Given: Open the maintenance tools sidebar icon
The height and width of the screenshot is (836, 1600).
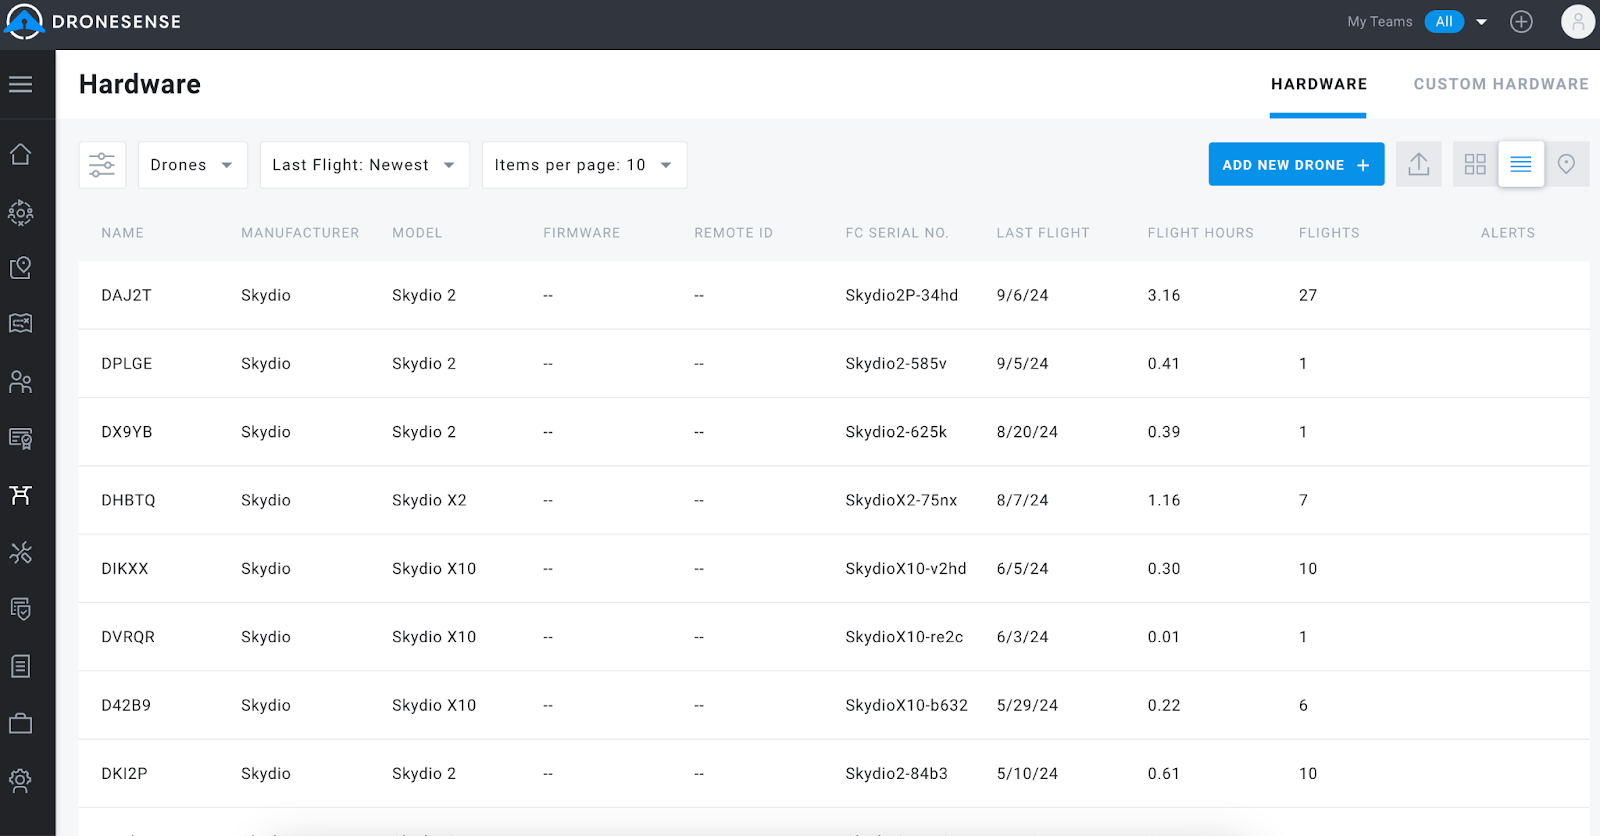Looking at the screenshot, I should (20, 552).
